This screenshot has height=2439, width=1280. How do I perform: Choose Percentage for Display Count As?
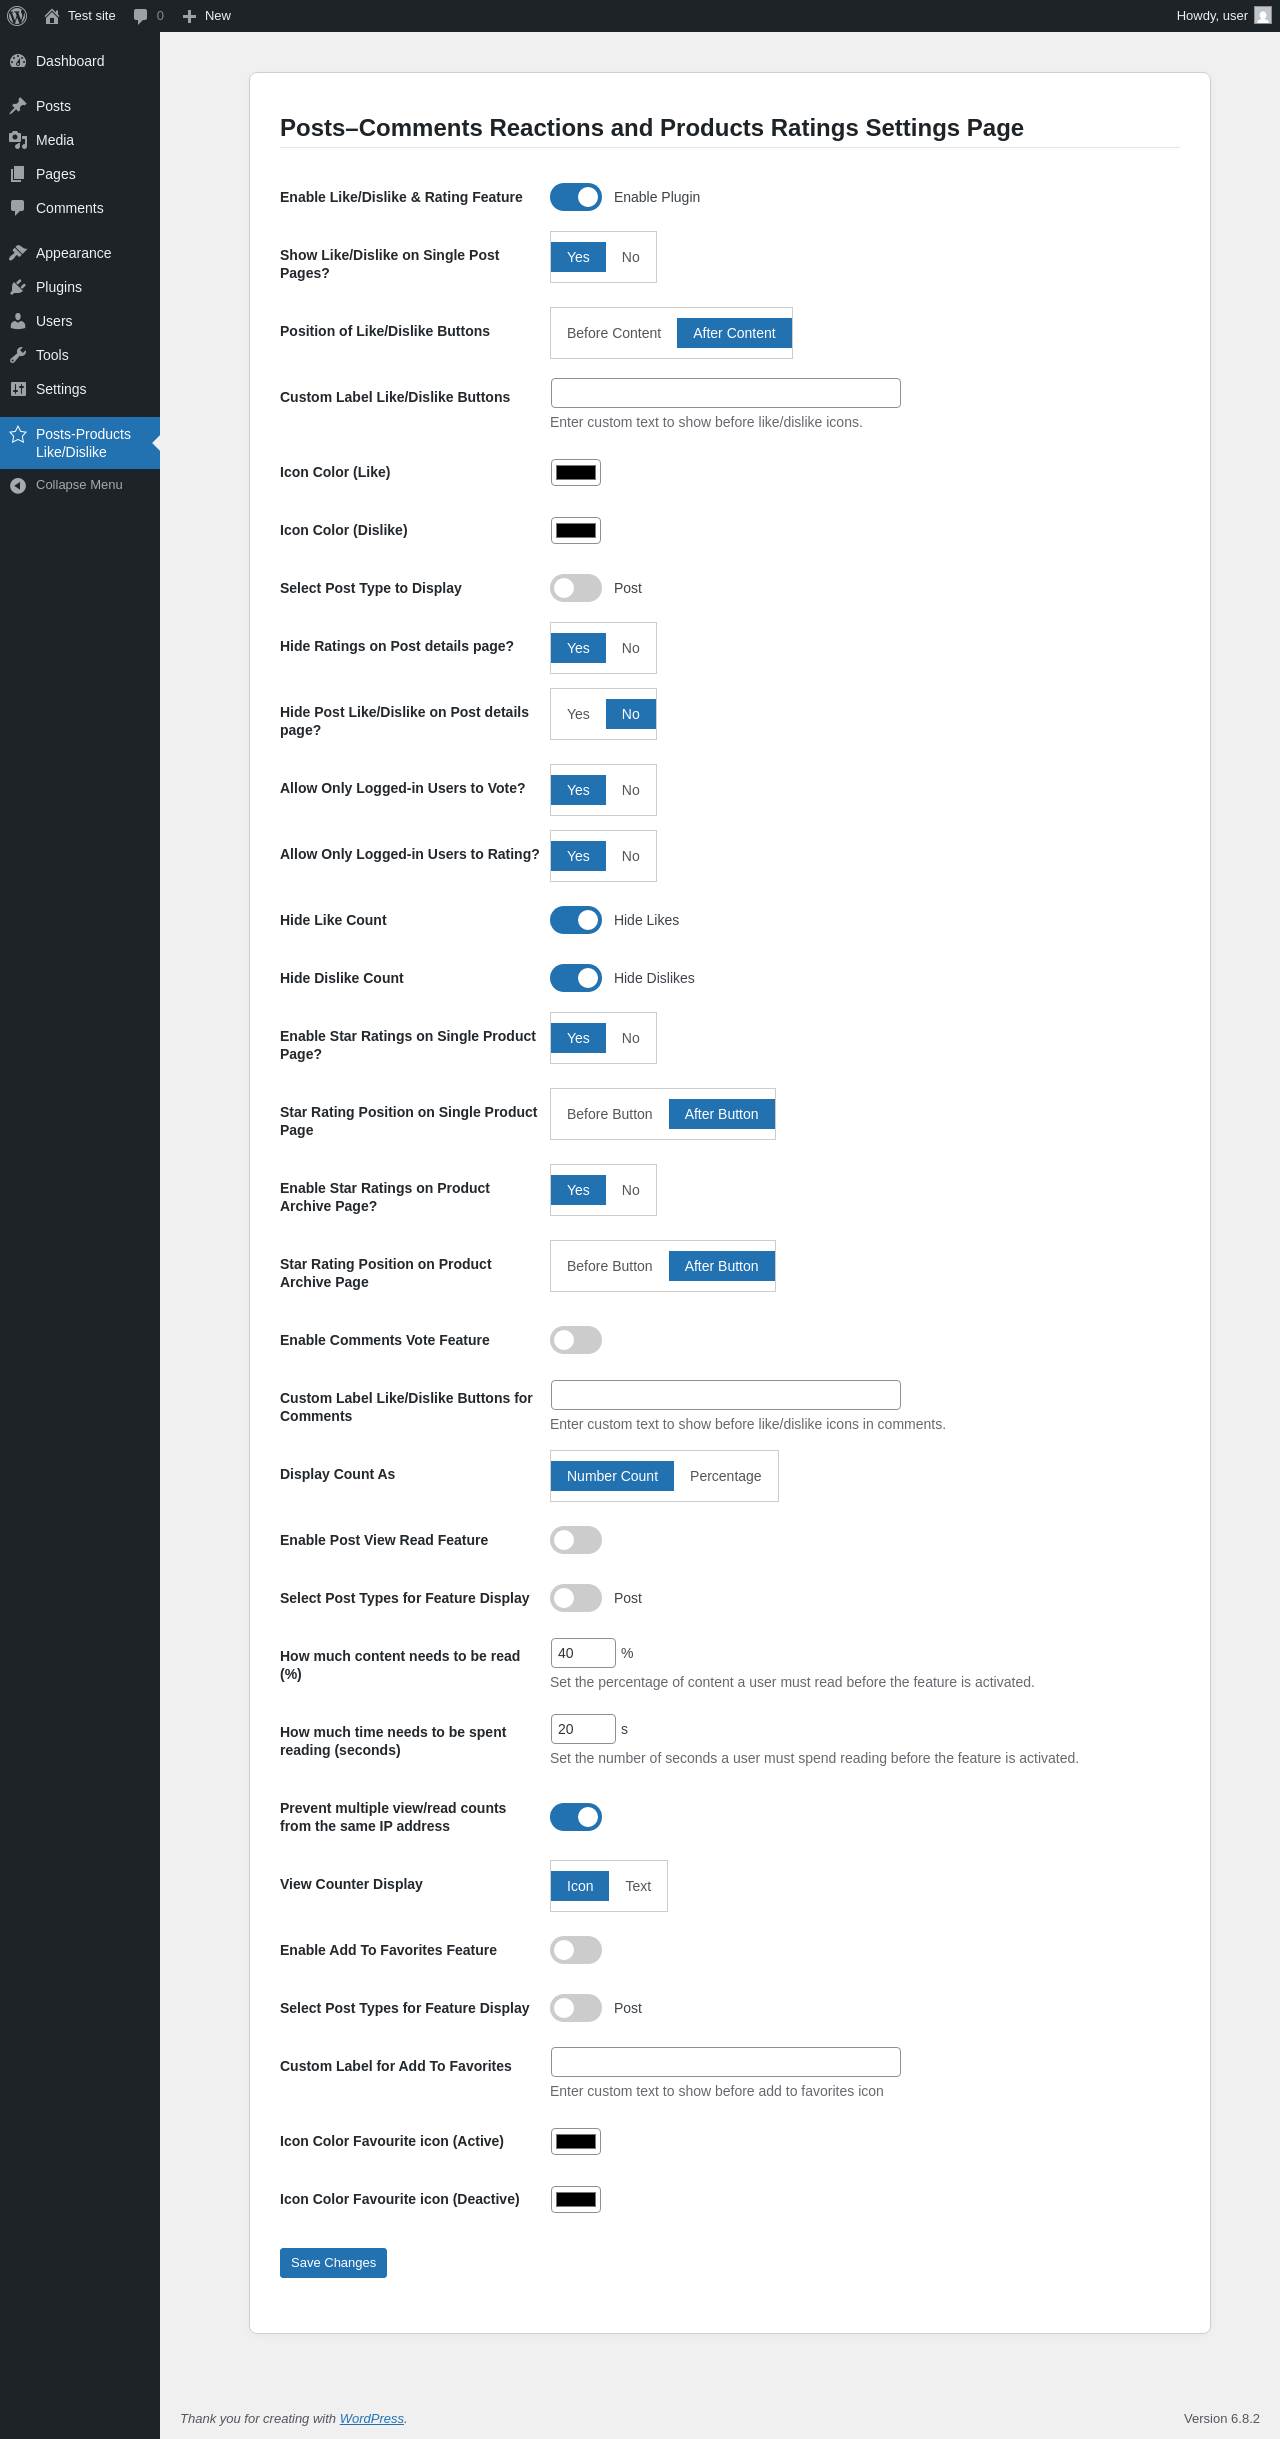tap(725, 1476)
